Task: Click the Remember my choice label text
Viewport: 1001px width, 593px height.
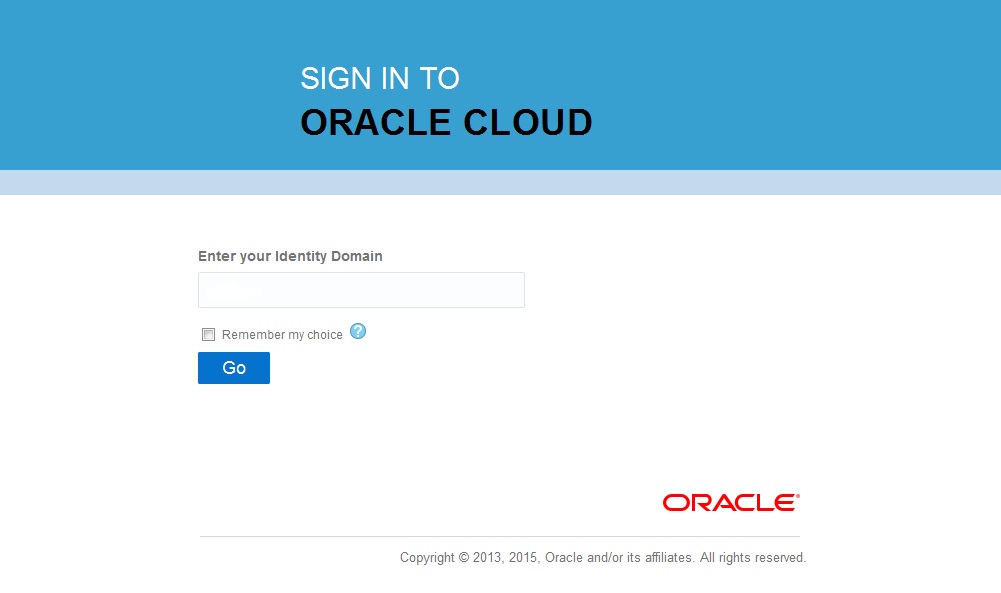Action: click(282, 334)
